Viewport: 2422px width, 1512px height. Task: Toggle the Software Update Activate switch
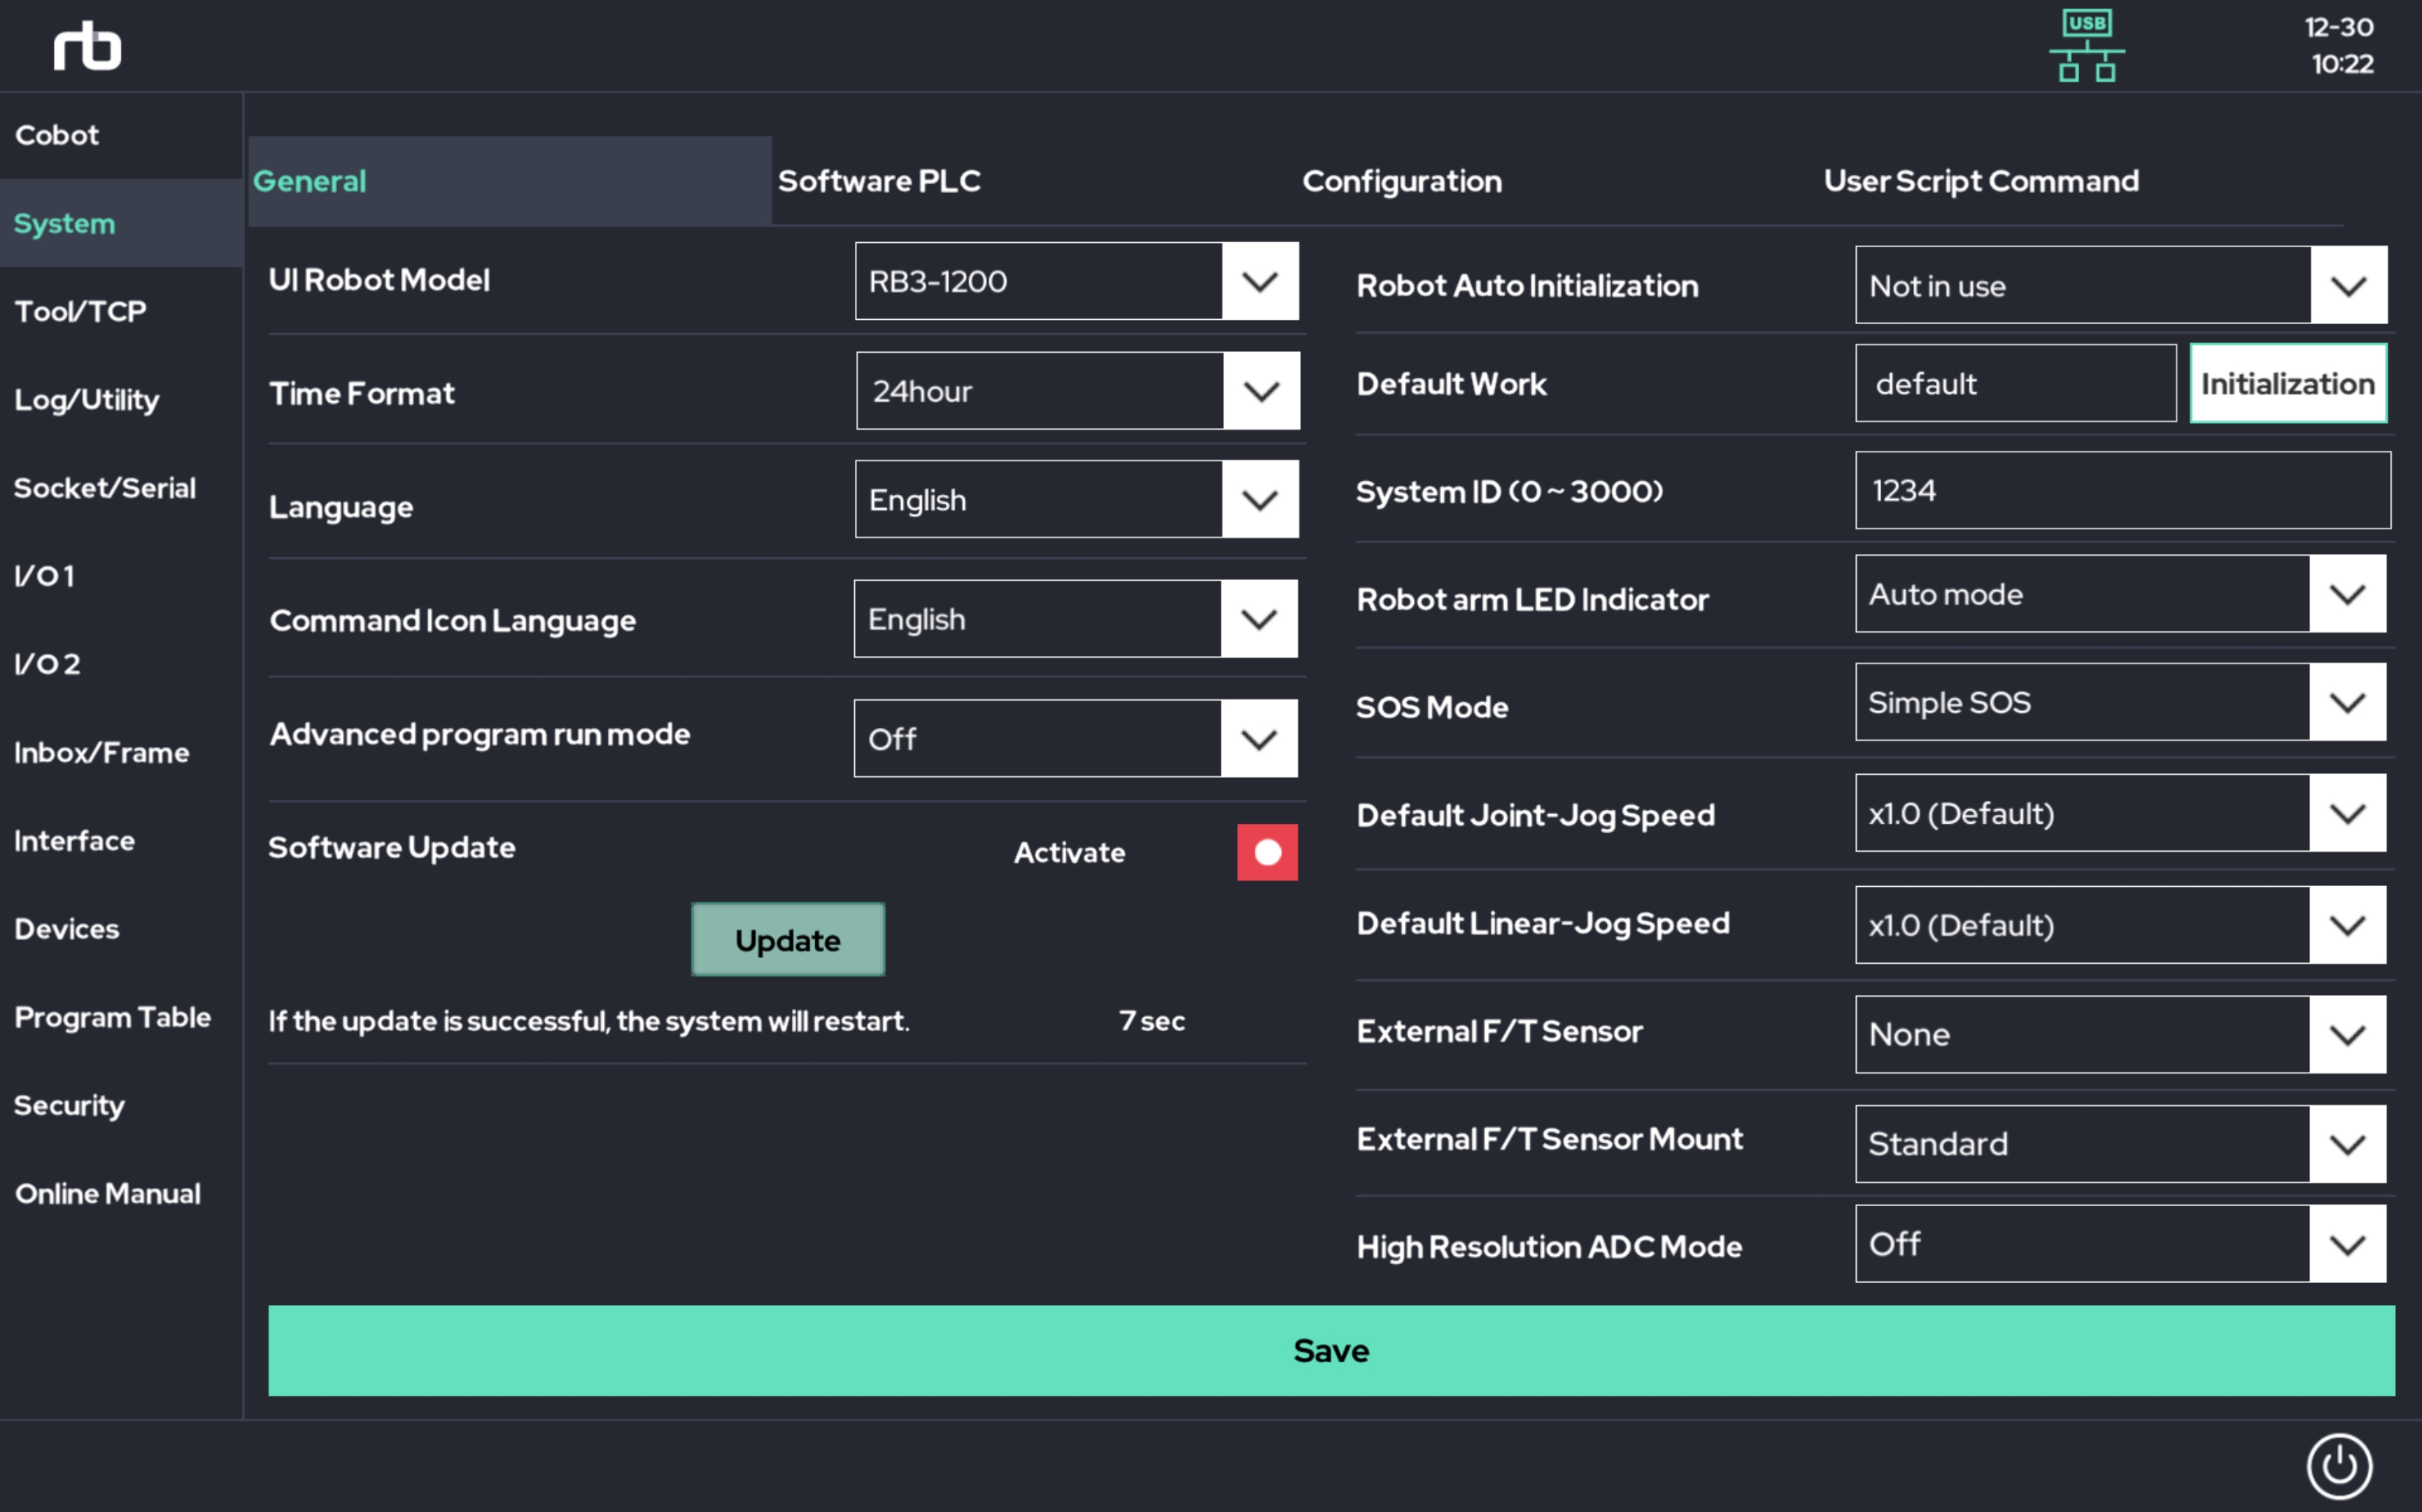click(1266, 852)
